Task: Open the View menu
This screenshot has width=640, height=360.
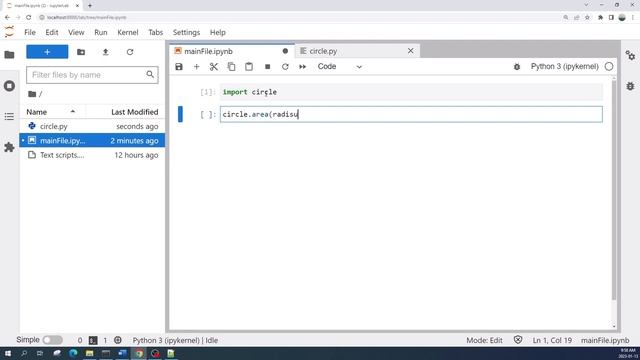Action: pos(76,32)
